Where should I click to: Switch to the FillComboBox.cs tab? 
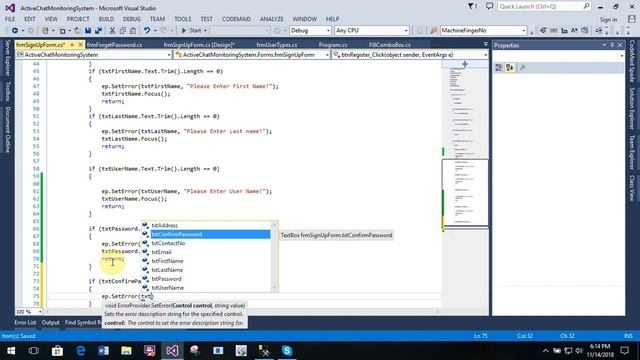click(x=389, y=45)
